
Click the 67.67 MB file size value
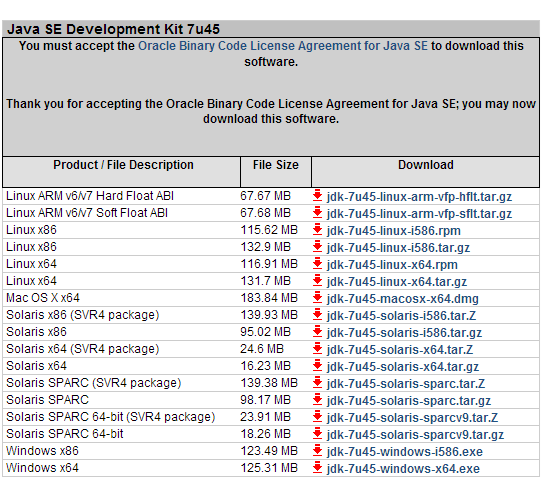[265, 196]
